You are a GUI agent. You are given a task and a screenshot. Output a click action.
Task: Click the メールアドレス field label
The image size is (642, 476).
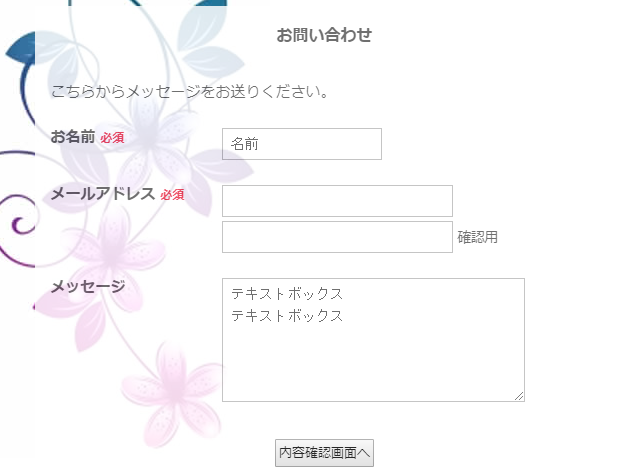pos(103,194)
